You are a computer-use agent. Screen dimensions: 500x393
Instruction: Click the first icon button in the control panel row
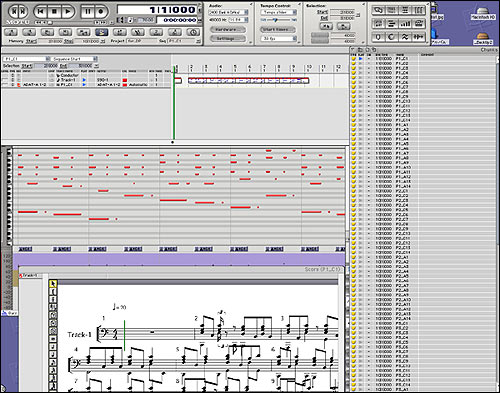11,32
